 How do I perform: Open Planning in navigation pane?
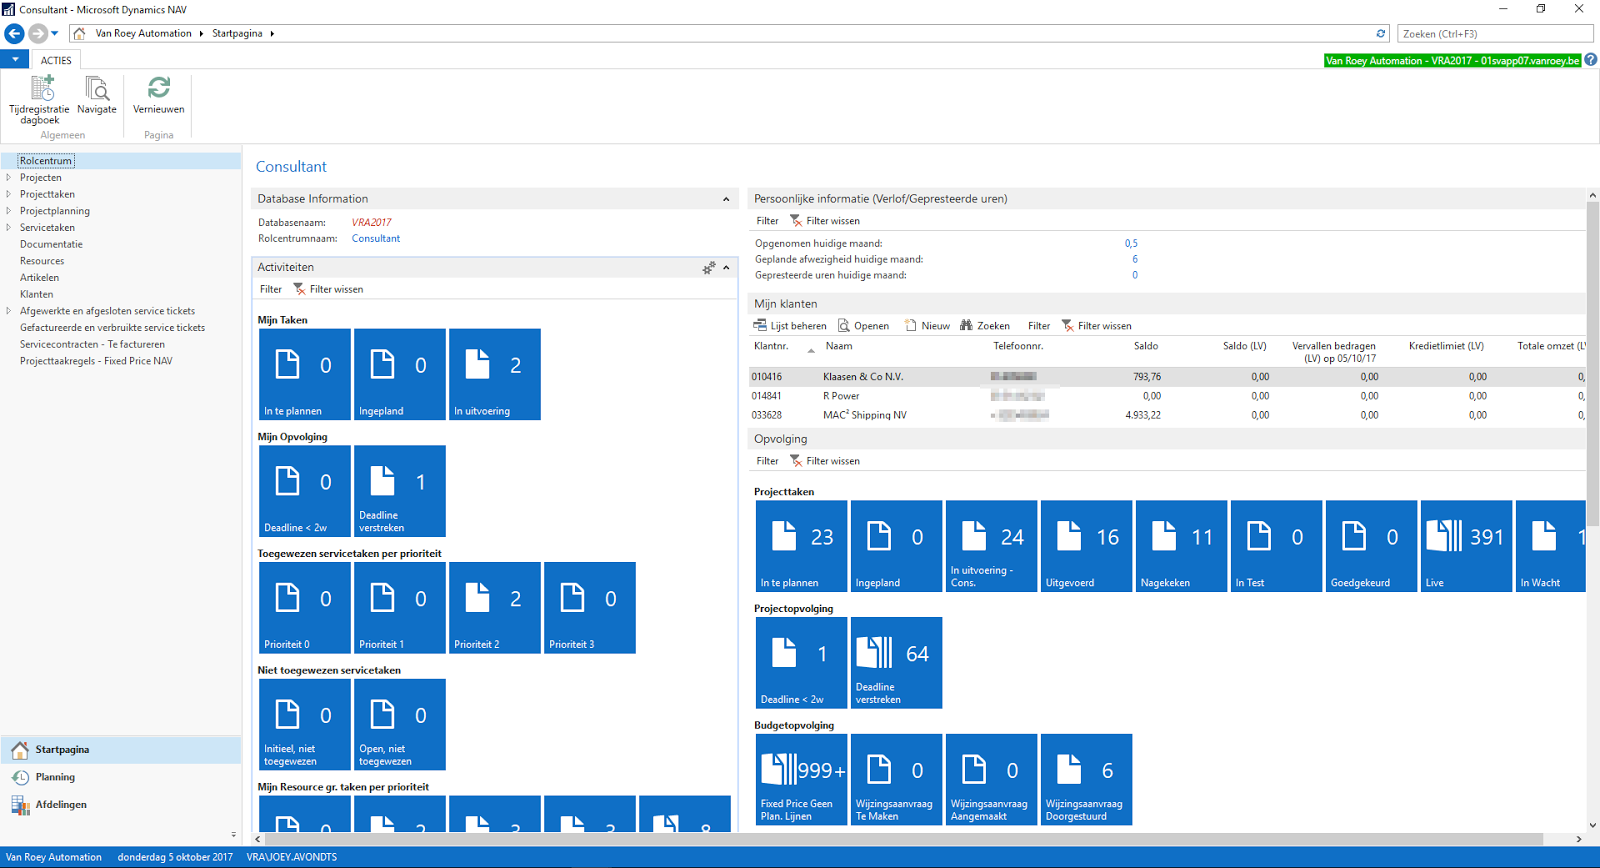120,777
